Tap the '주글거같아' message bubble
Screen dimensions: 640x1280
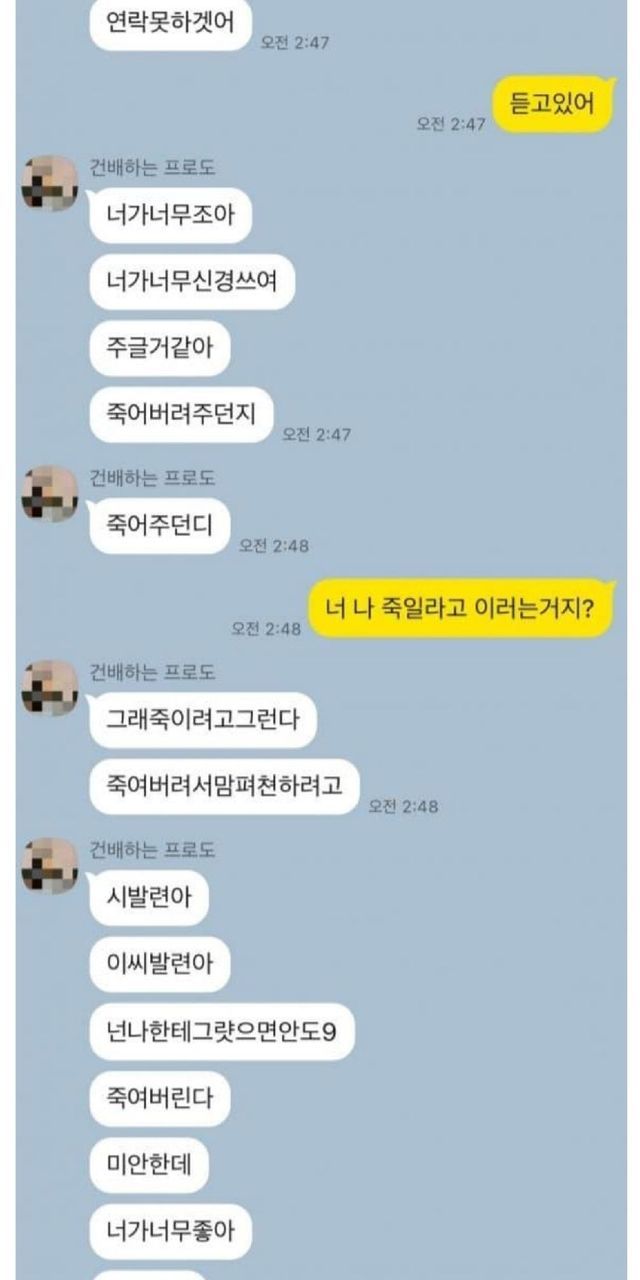[160, 348]
